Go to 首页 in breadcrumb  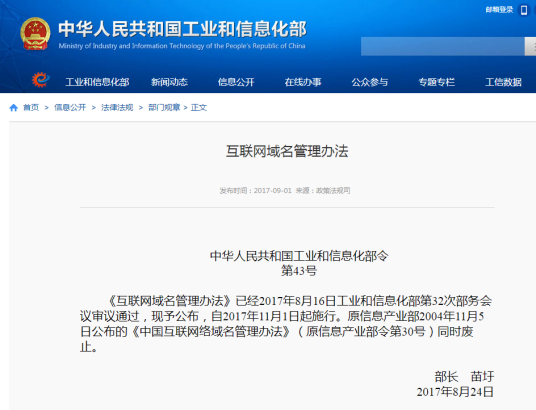click(x=31, y=108)
